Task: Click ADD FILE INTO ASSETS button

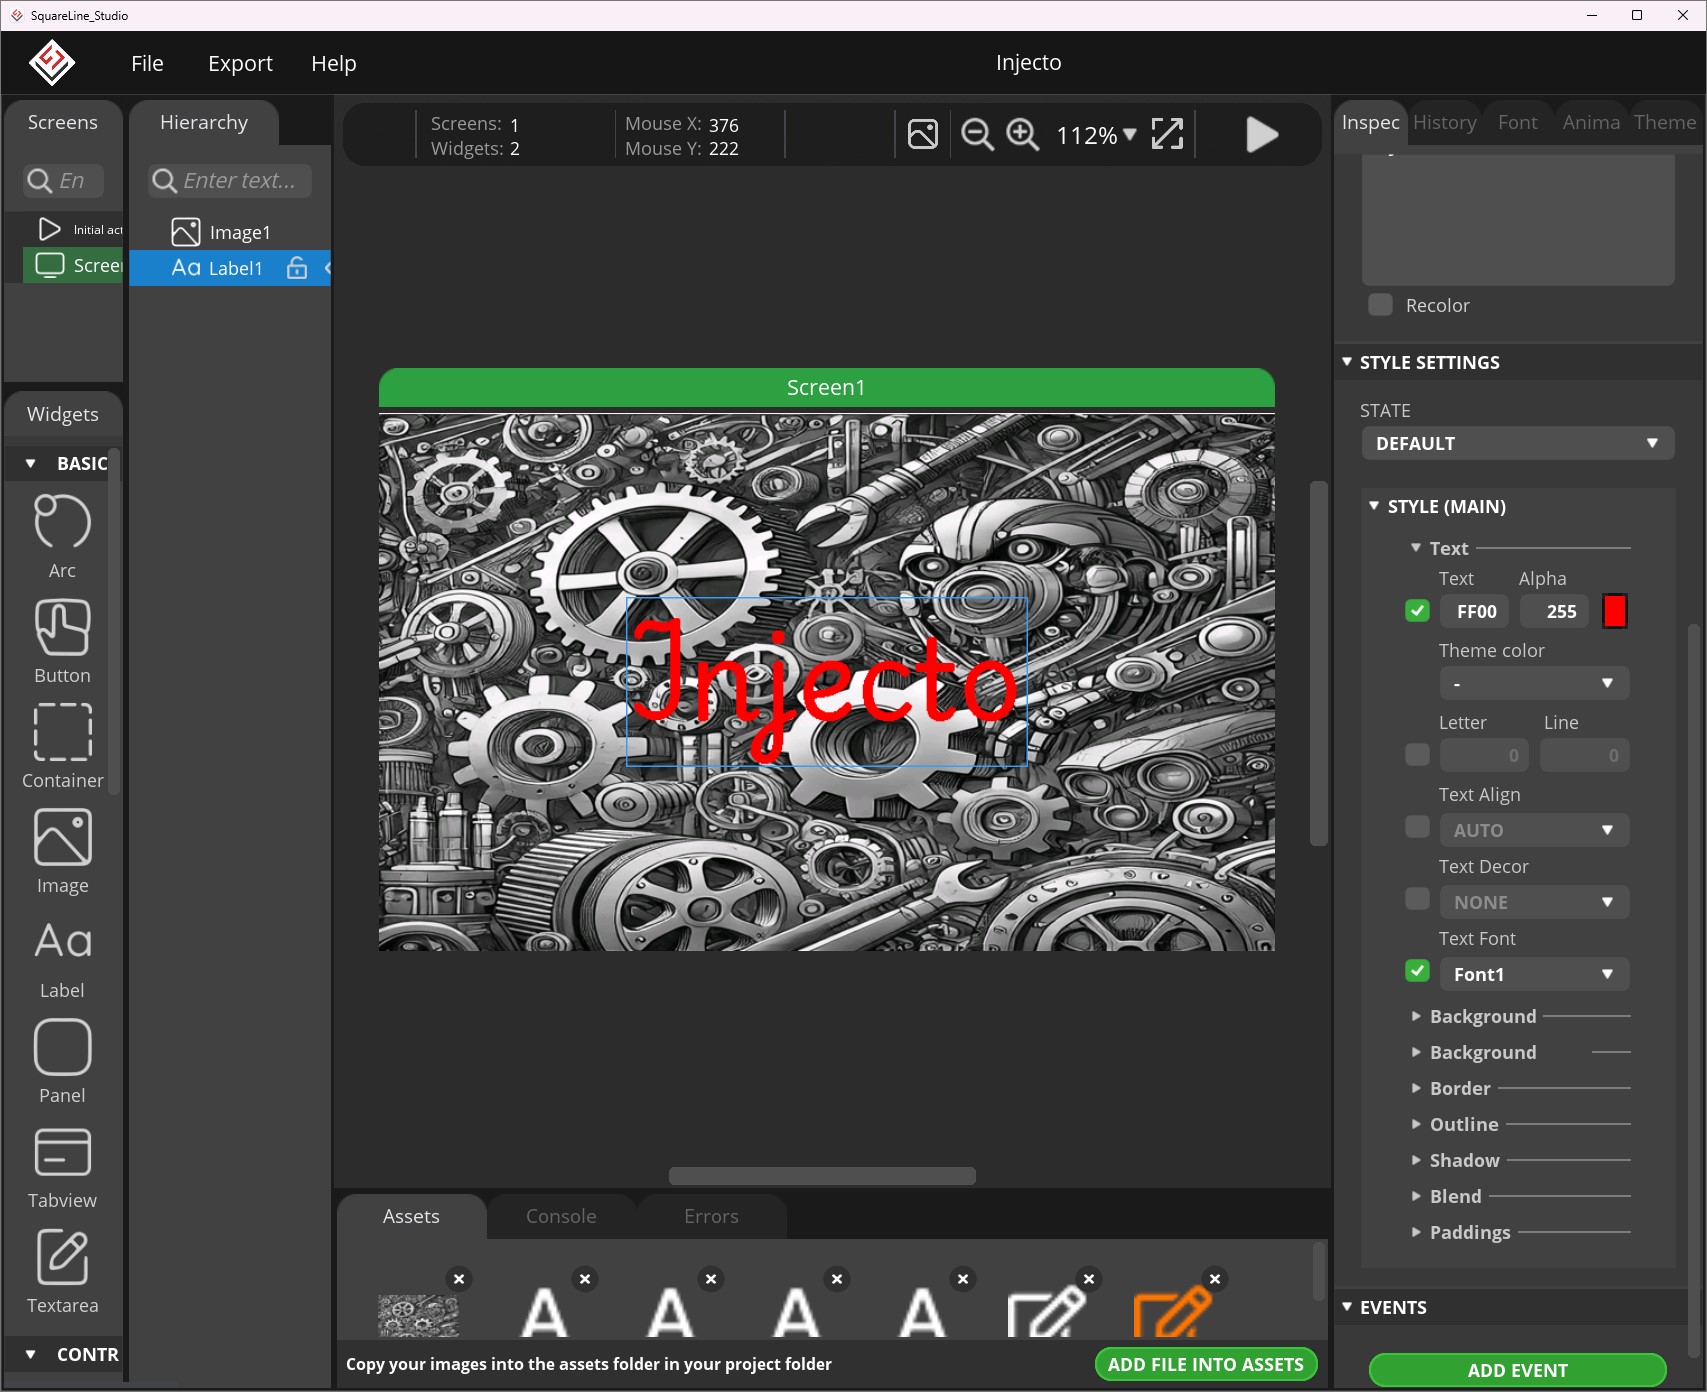Action: click(1205, 1364)
